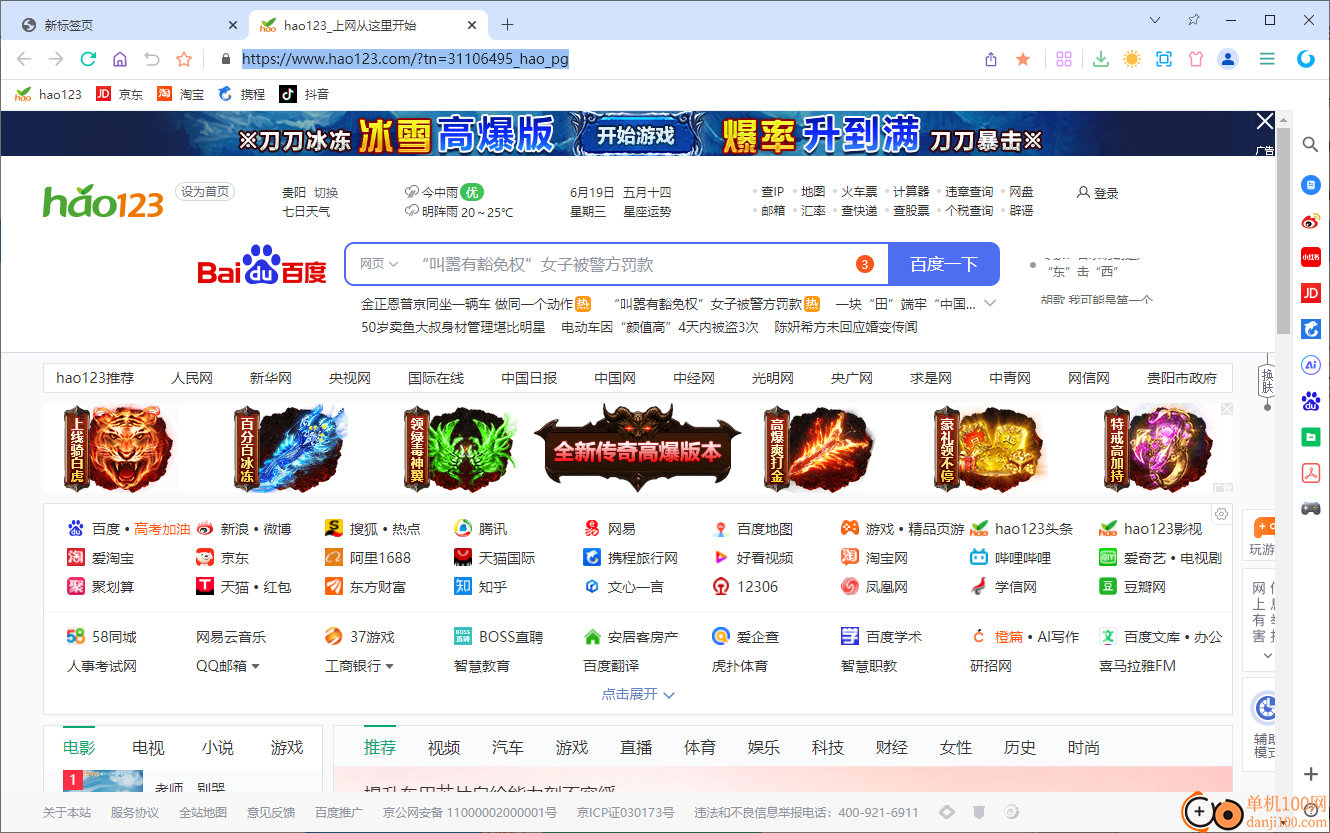Open the user account avatar icon
Screen dimensions: 1330x833
point(1228,59)
